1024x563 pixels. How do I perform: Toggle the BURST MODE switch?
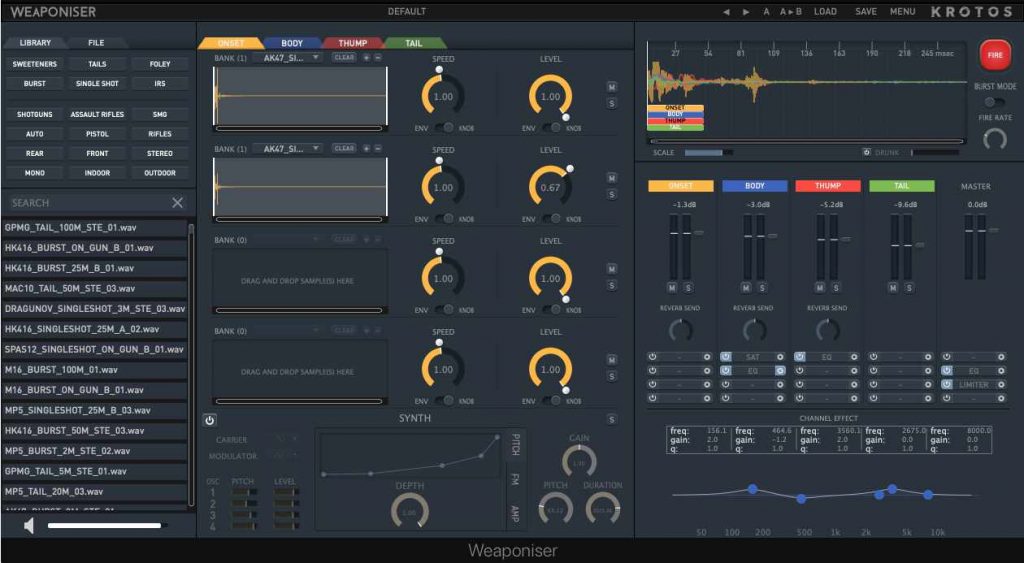pos(994,102)
